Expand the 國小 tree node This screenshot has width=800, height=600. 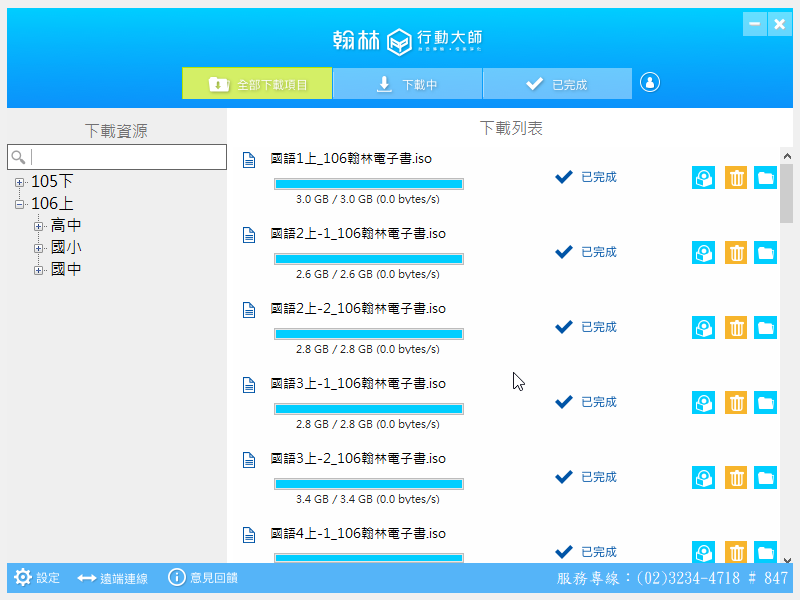tap(38, 248)
